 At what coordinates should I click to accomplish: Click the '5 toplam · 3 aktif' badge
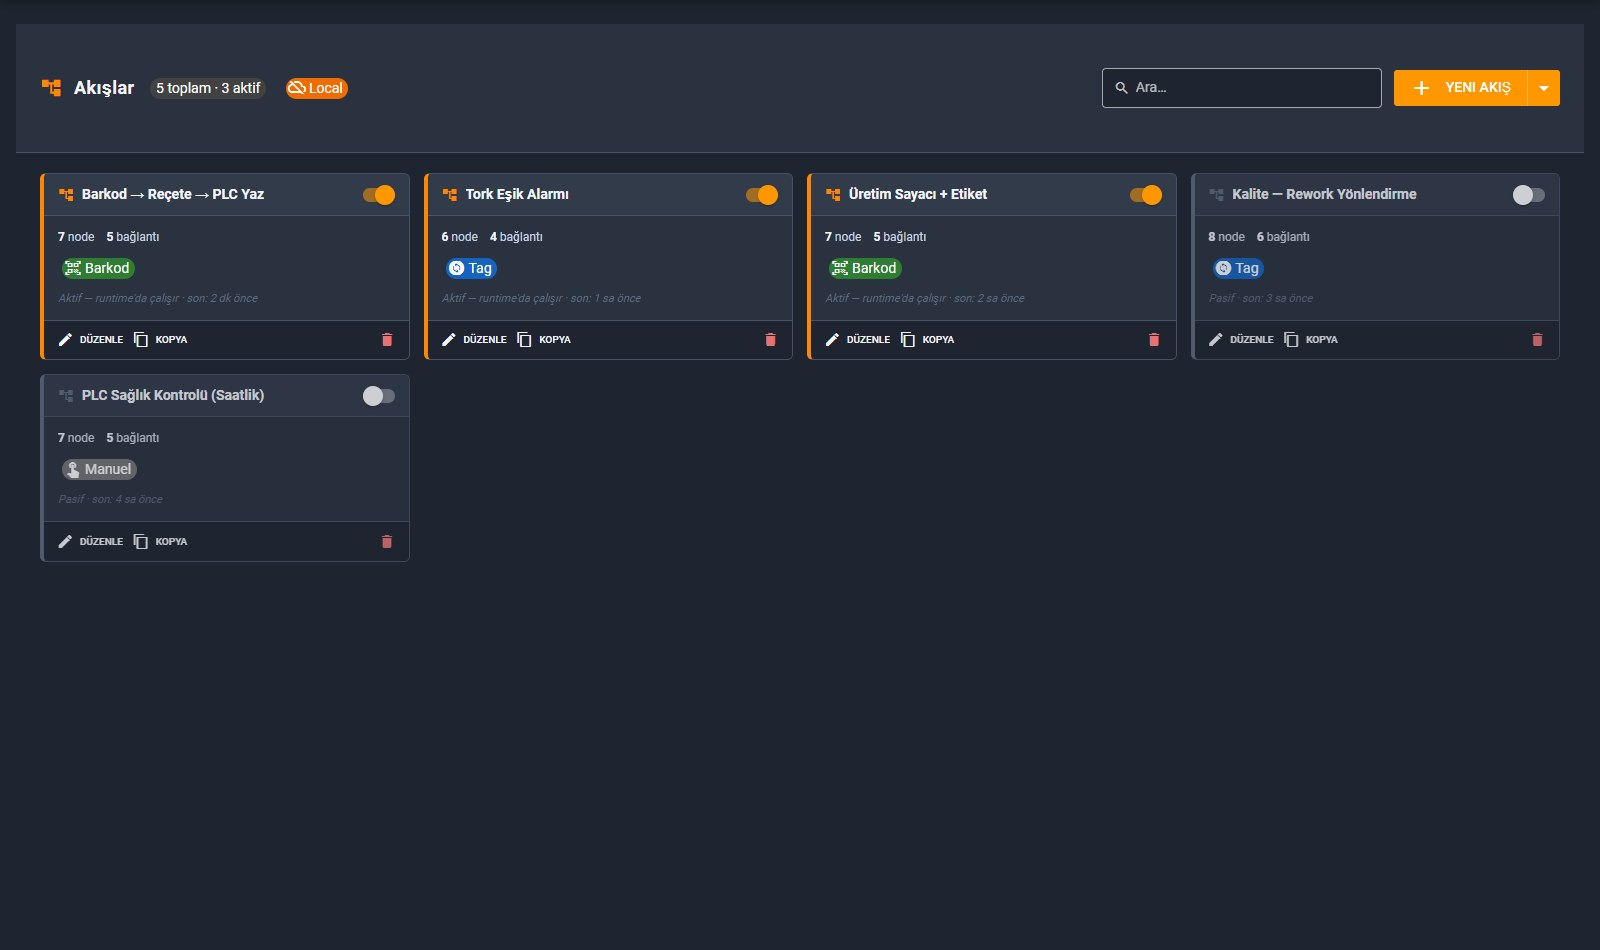(x=208, y=88)
